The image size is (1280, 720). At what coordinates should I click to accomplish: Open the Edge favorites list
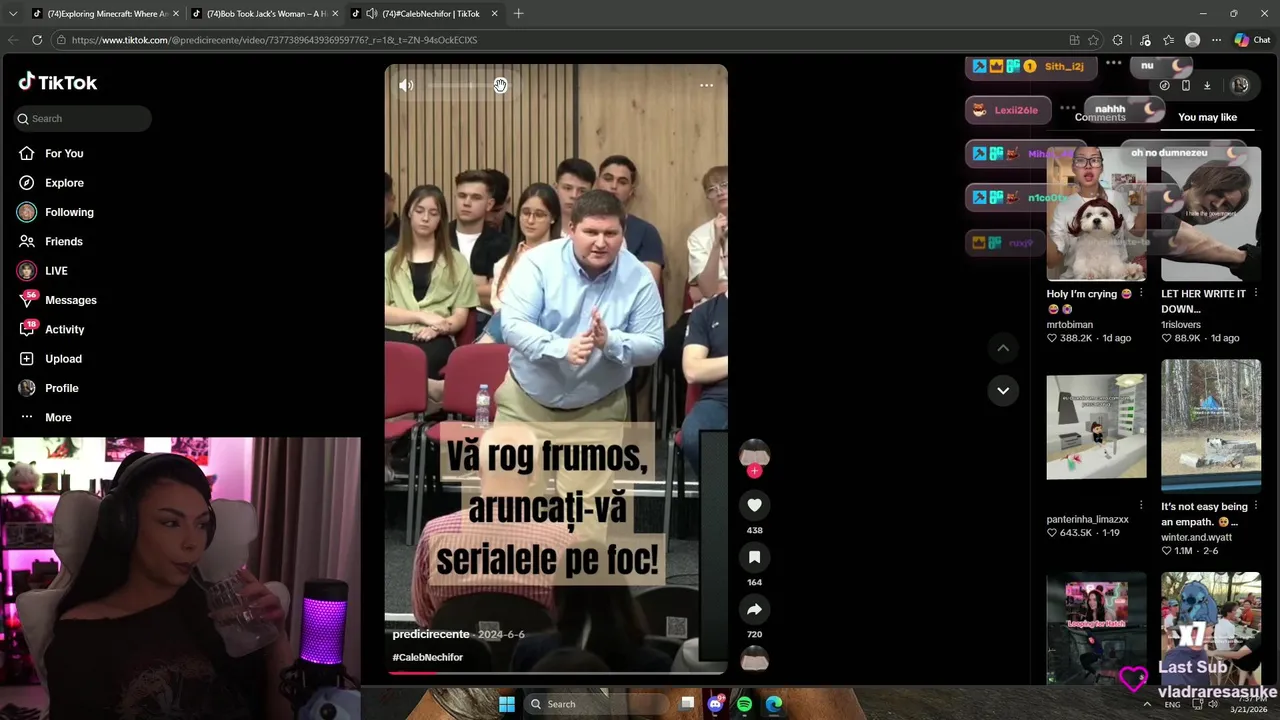(x=1168, y=40)
